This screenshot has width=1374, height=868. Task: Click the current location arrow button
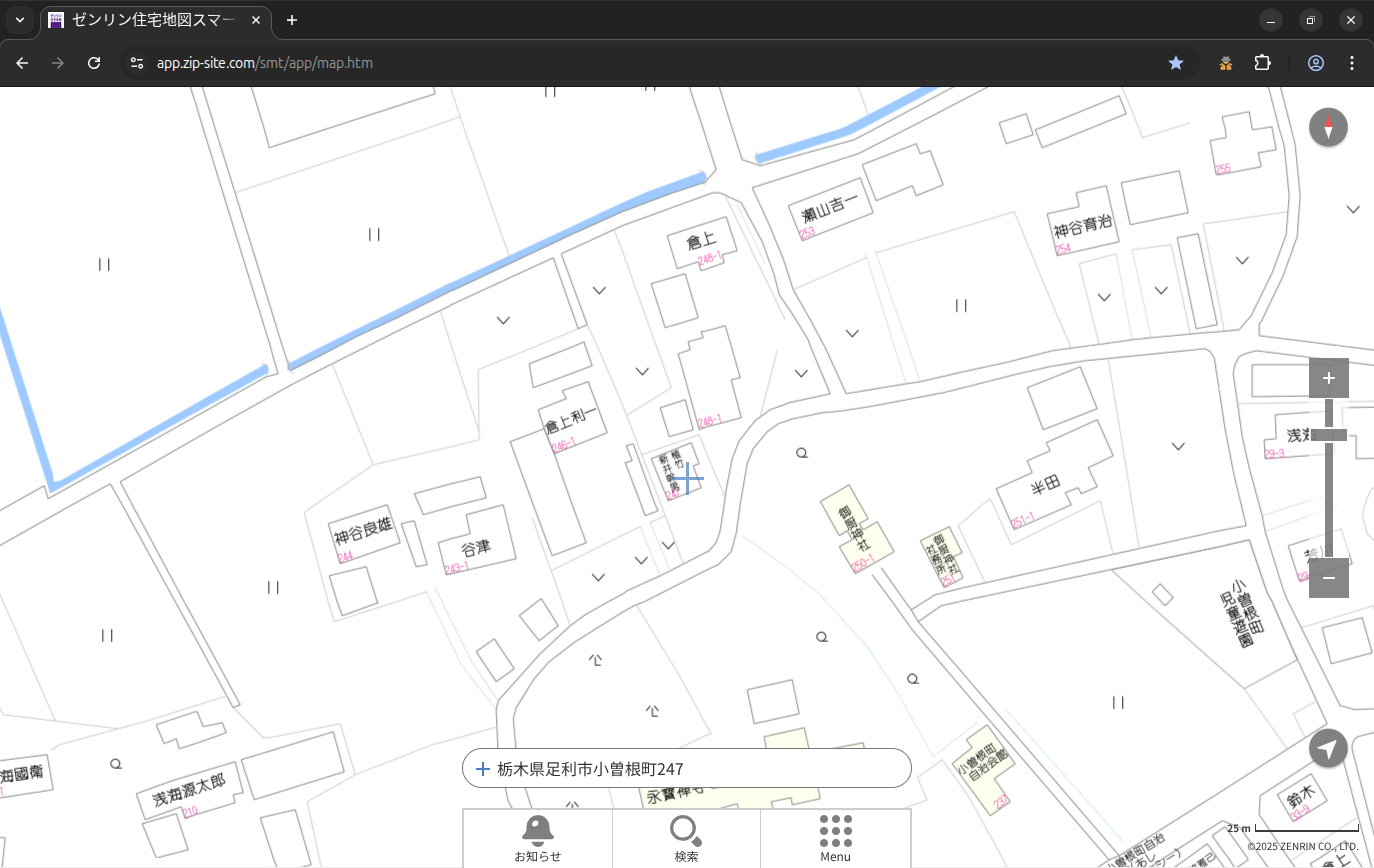[x=1328, y=748]
